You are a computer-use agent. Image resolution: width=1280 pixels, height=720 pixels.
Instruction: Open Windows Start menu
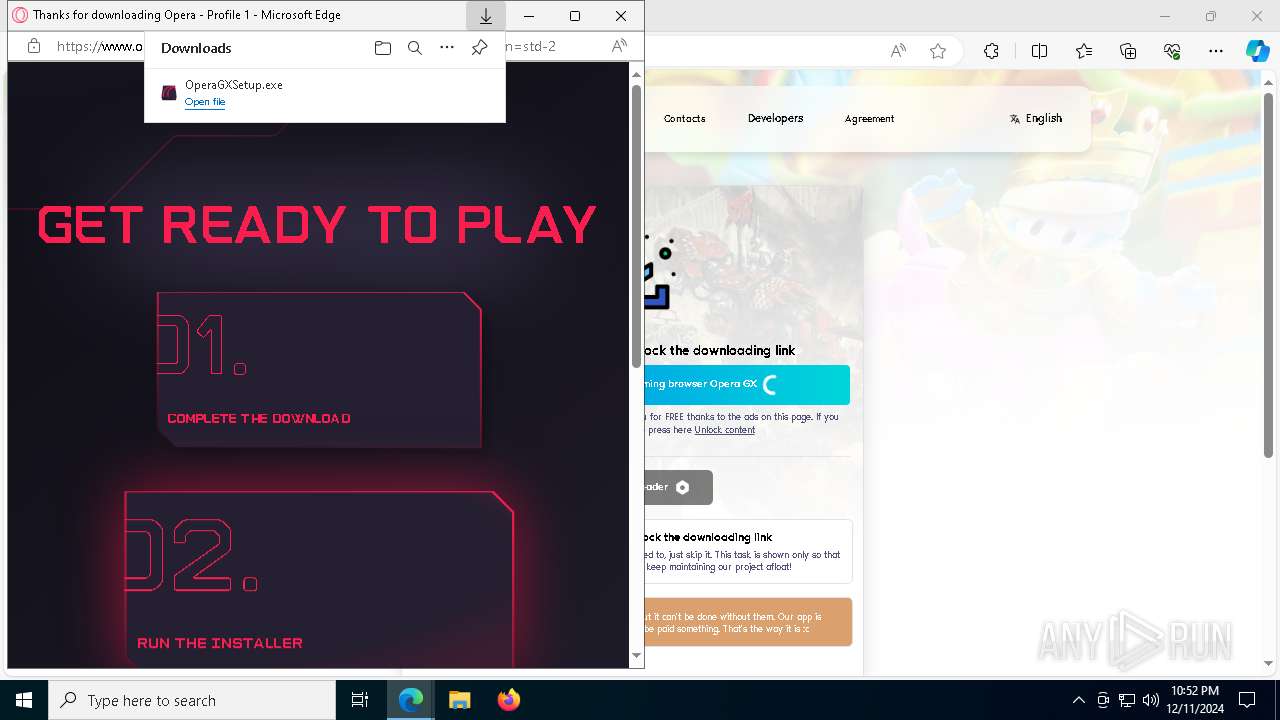(x=24, y=700)
